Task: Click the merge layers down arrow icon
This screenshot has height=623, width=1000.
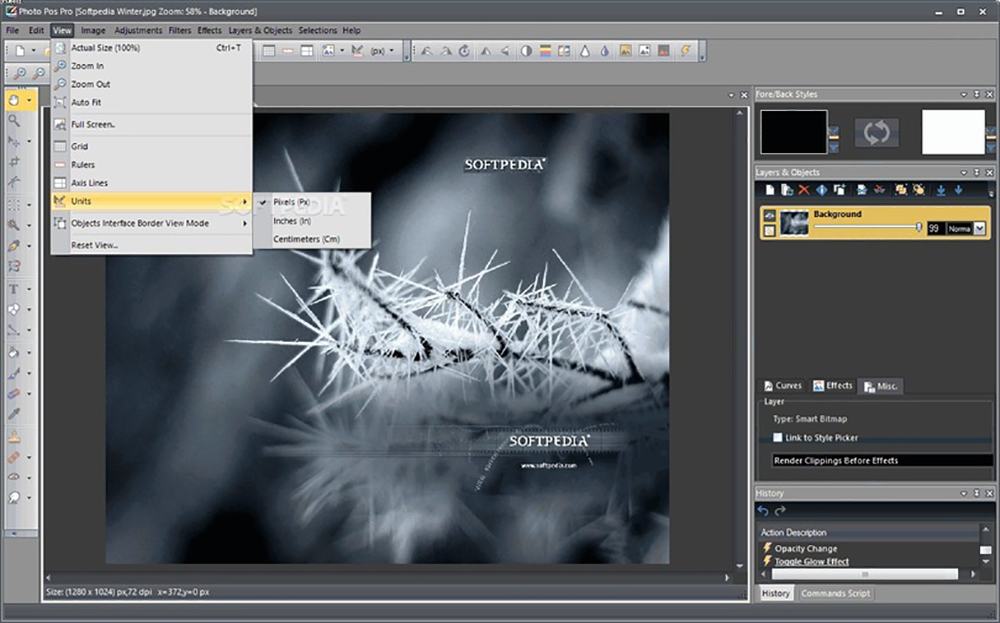Action: (x=942, y=189)
